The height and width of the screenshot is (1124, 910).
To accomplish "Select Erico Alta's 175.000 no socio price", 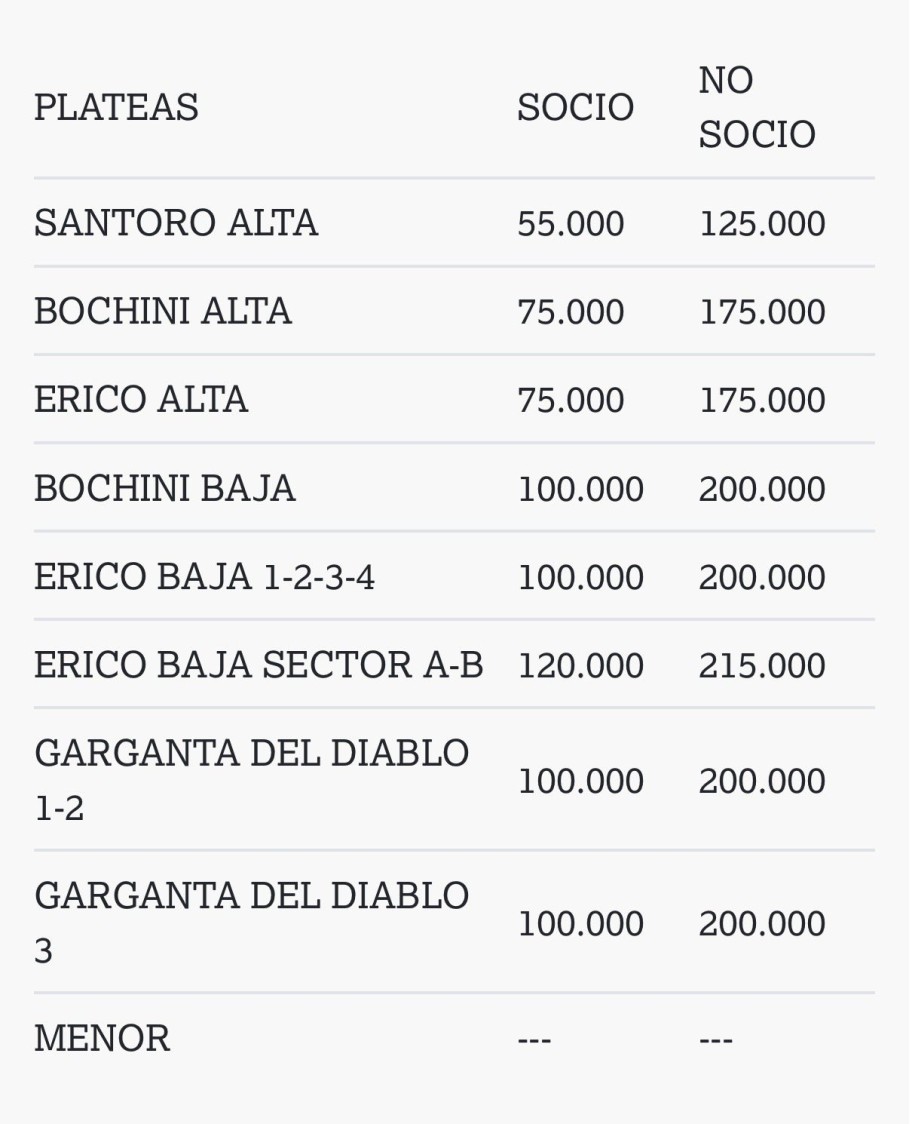I will coord(762,401).
